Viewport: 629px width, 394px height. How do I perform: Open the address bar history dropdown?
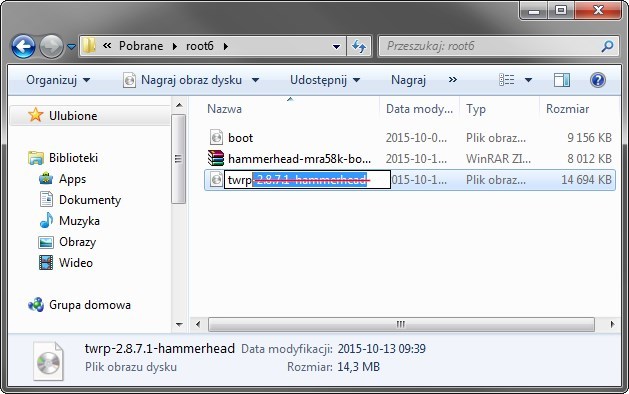point(336,47)
